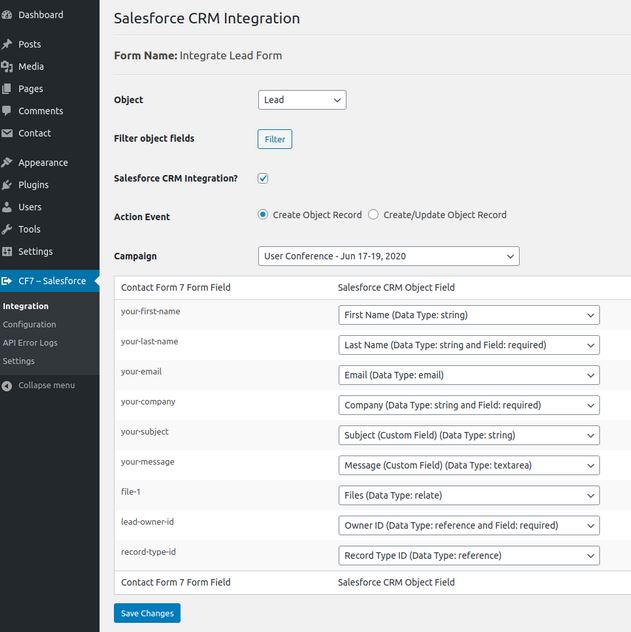Click the Posts pushpin icon

click(6, 44)
